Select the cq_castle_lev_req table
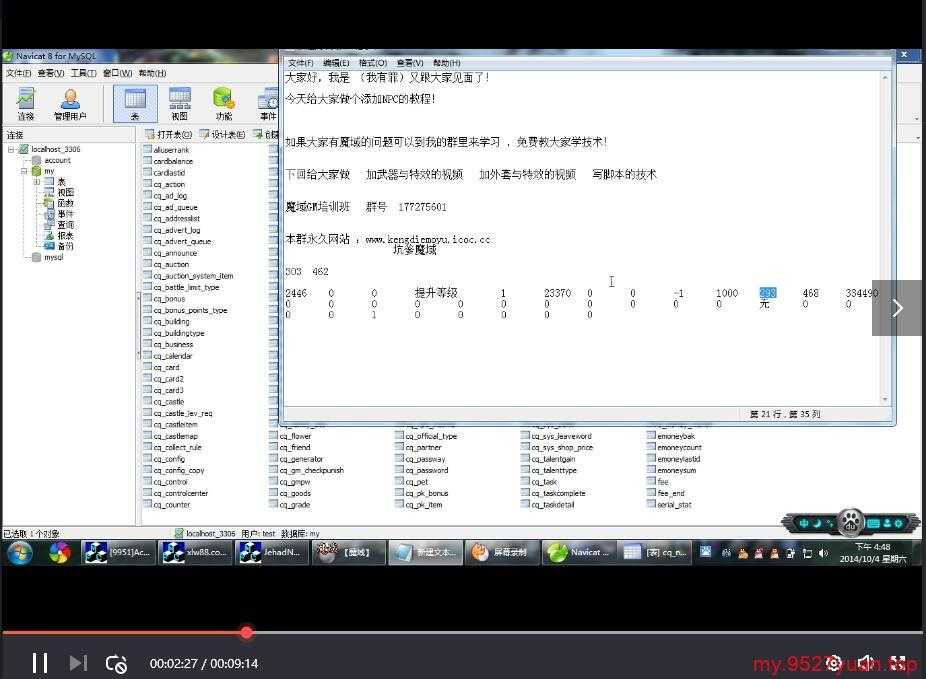This screenshot has height=679, width=926. [x=178, y=413]
